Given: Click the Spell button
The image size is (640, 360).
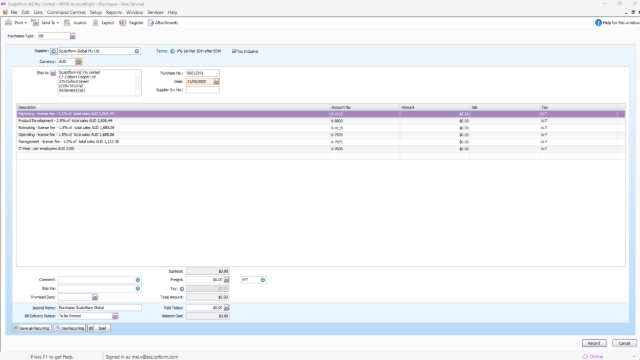Looking at the screenshot, I should coord(99,328).
